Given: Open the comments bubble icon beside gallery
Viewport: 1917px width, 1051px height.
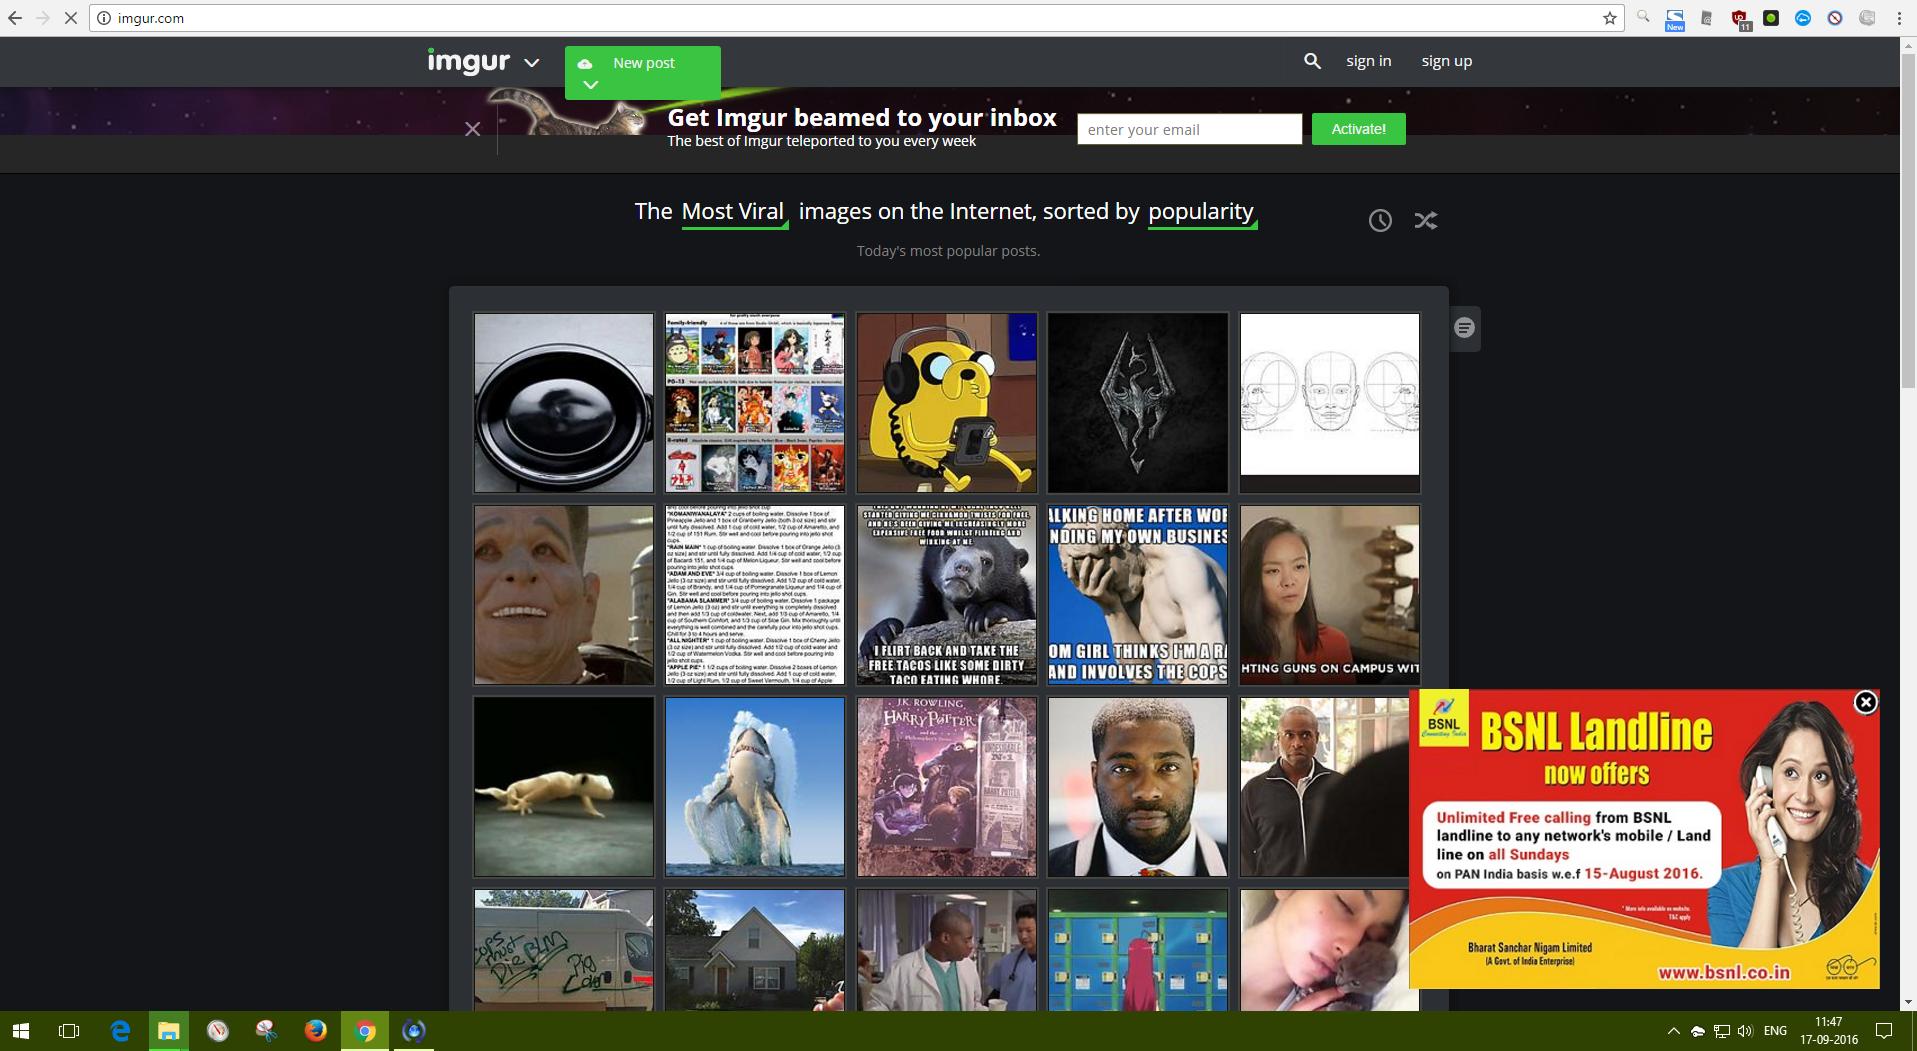Looking at the screenshot, I should click(1464, 328).
